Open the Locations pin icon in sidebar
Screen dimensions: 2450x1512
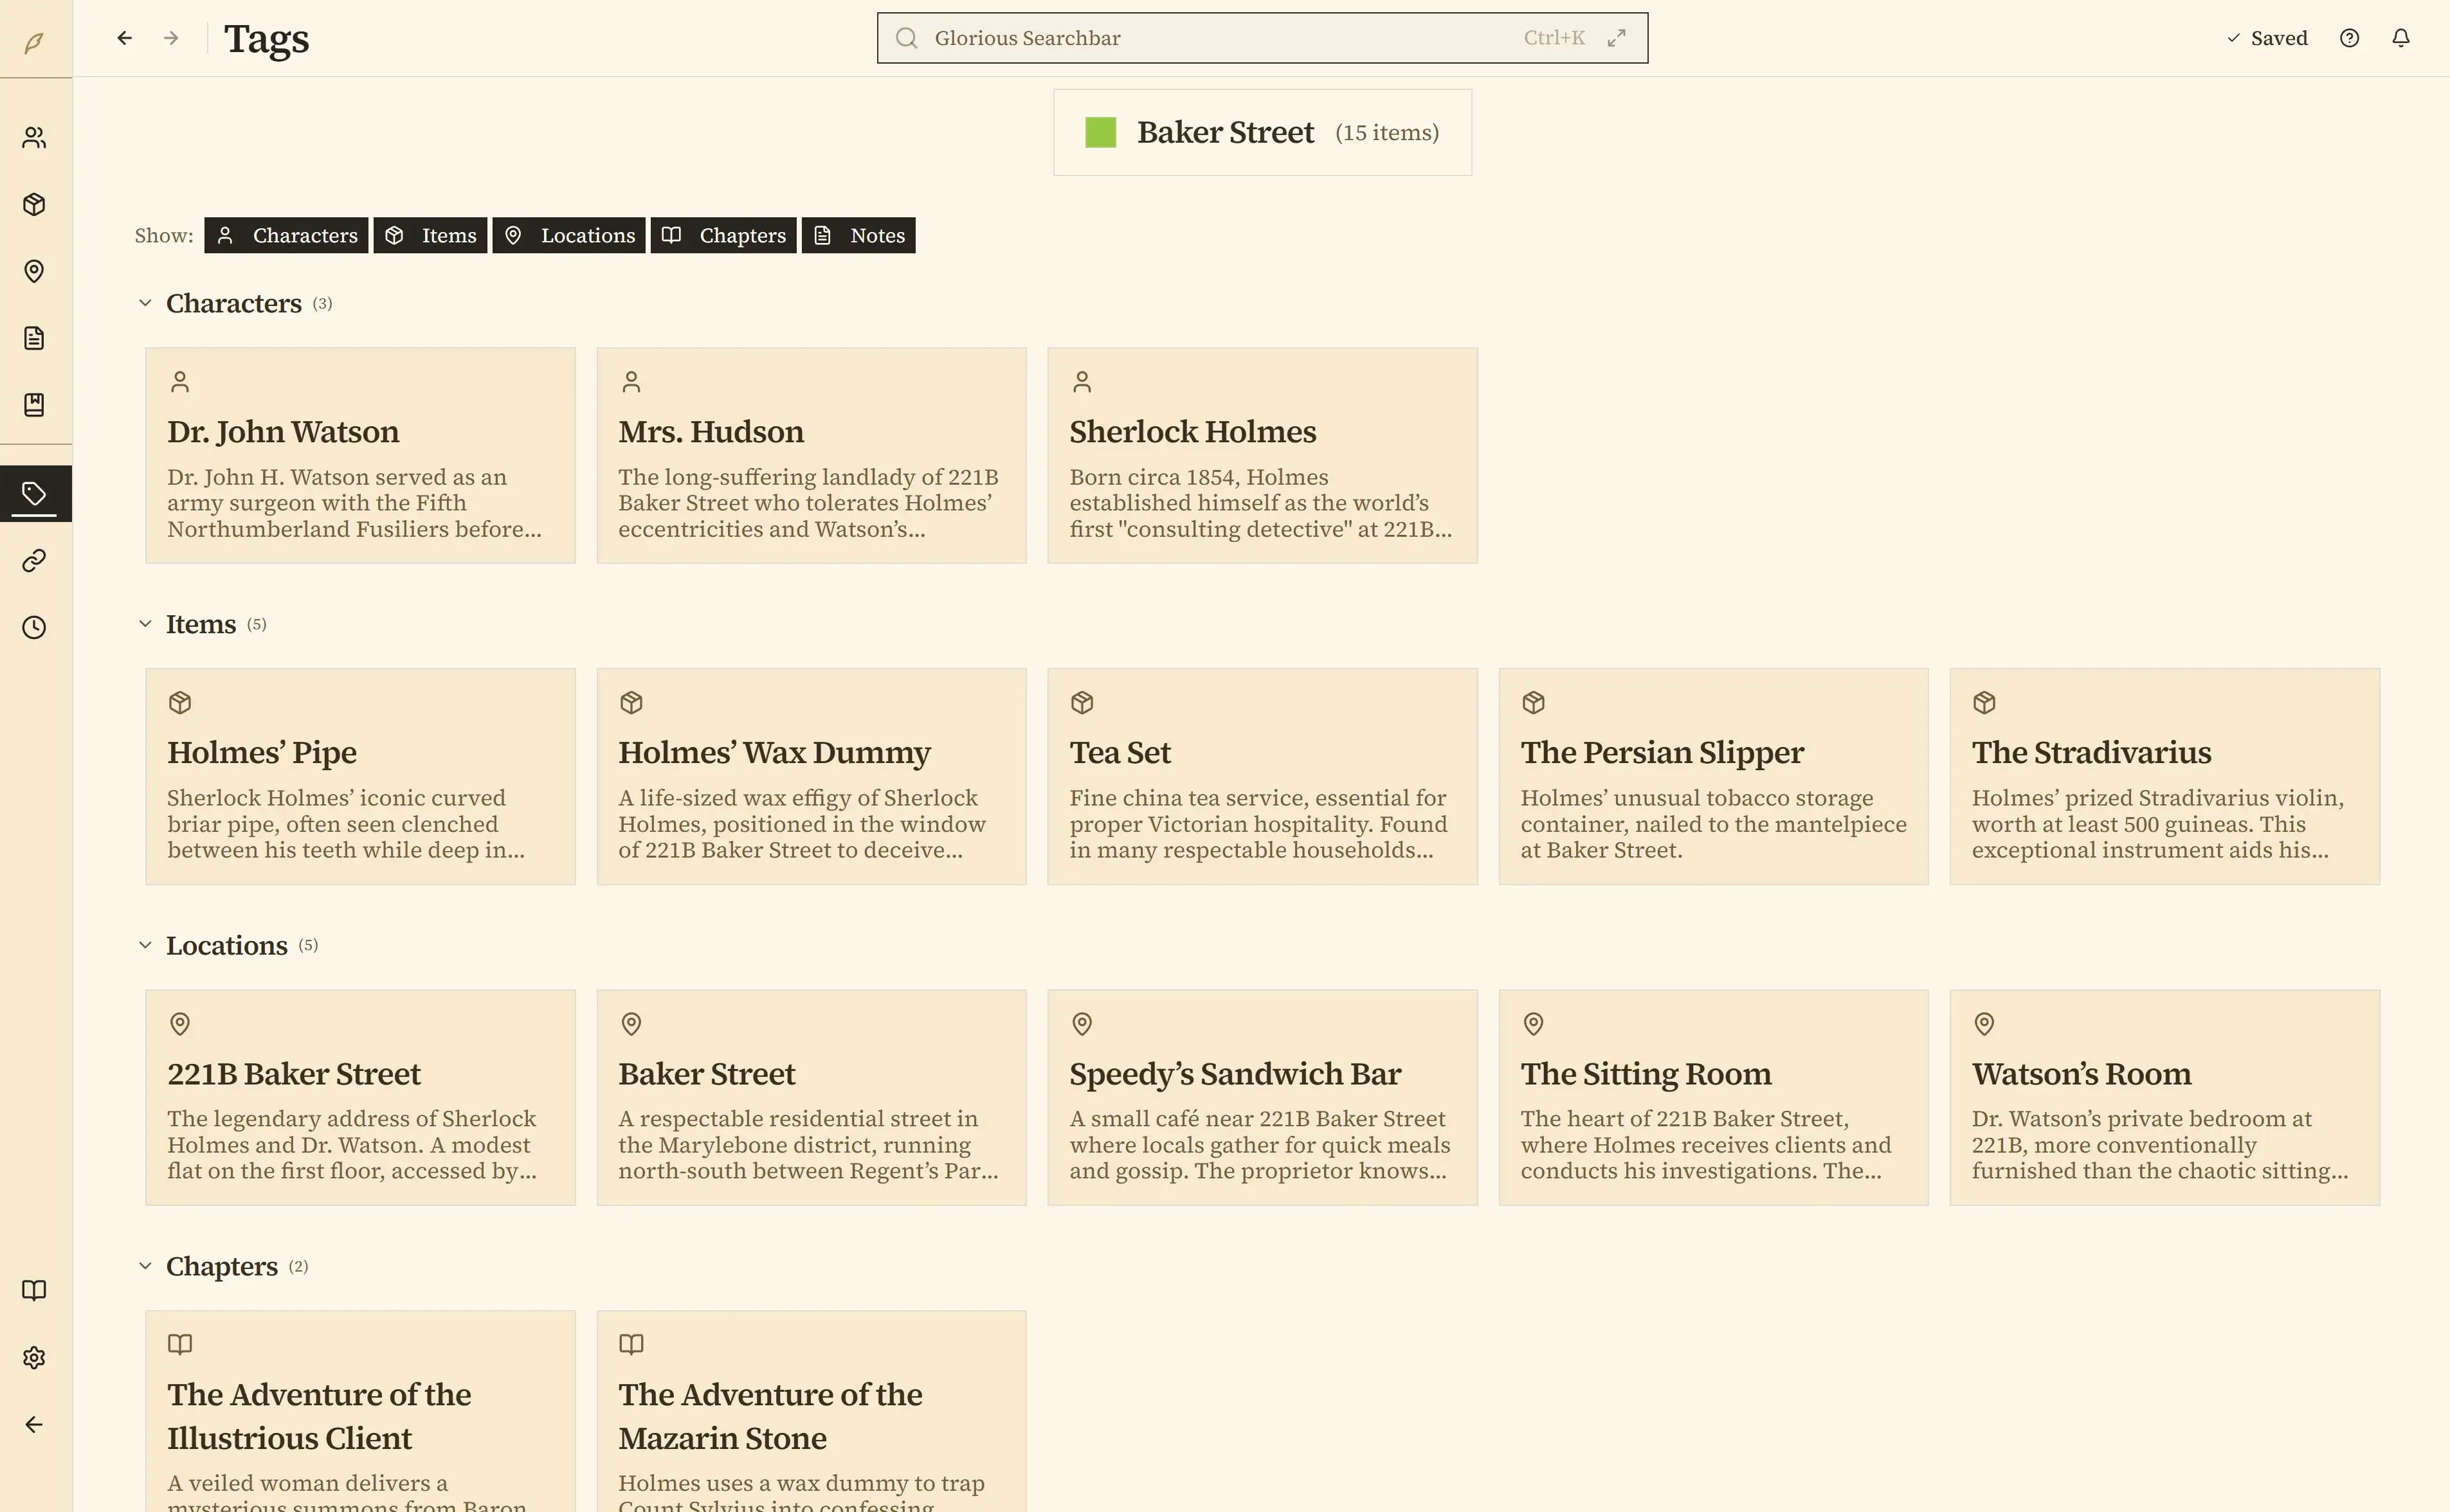tap(35, 271)
